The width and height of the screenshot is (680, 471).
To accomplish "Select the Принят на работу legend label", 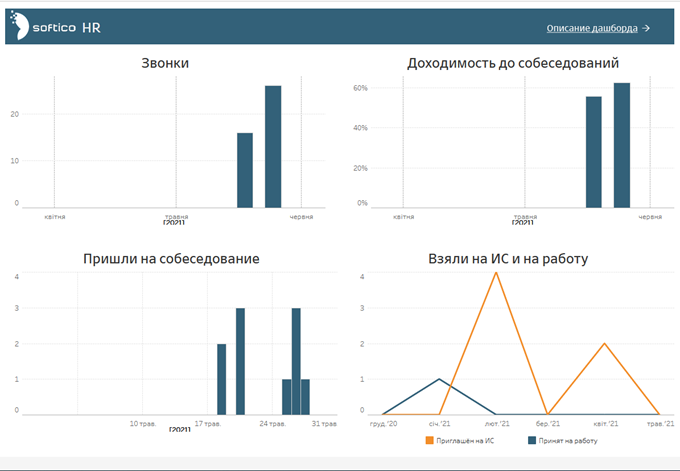I will (571, 439).
